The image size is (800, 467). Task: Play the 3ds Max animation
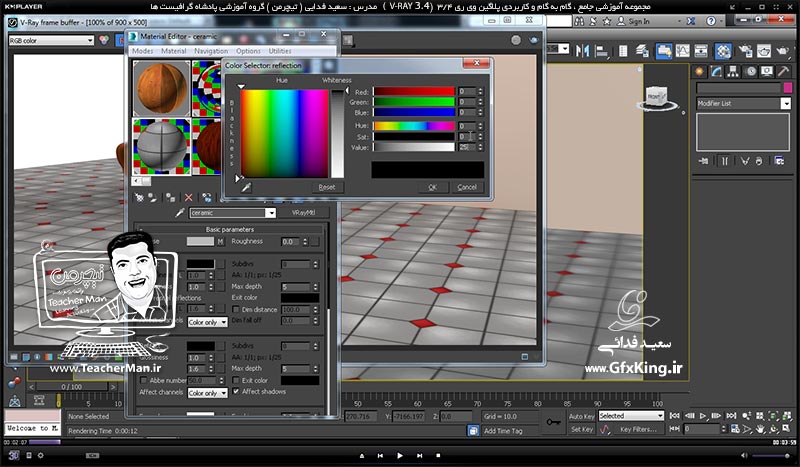[x=703, y=416]
